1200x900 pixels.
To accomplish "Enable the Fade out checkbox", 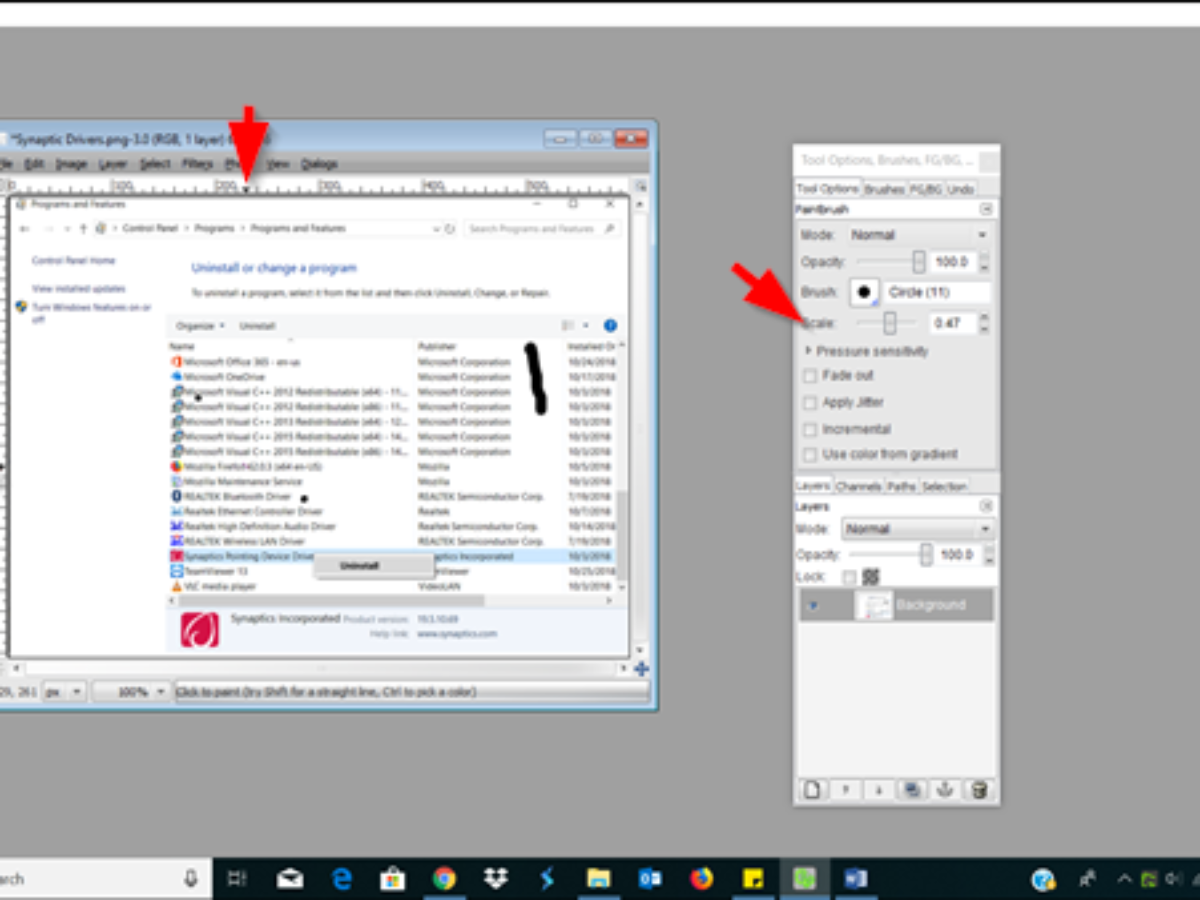I will coord(810,376).
